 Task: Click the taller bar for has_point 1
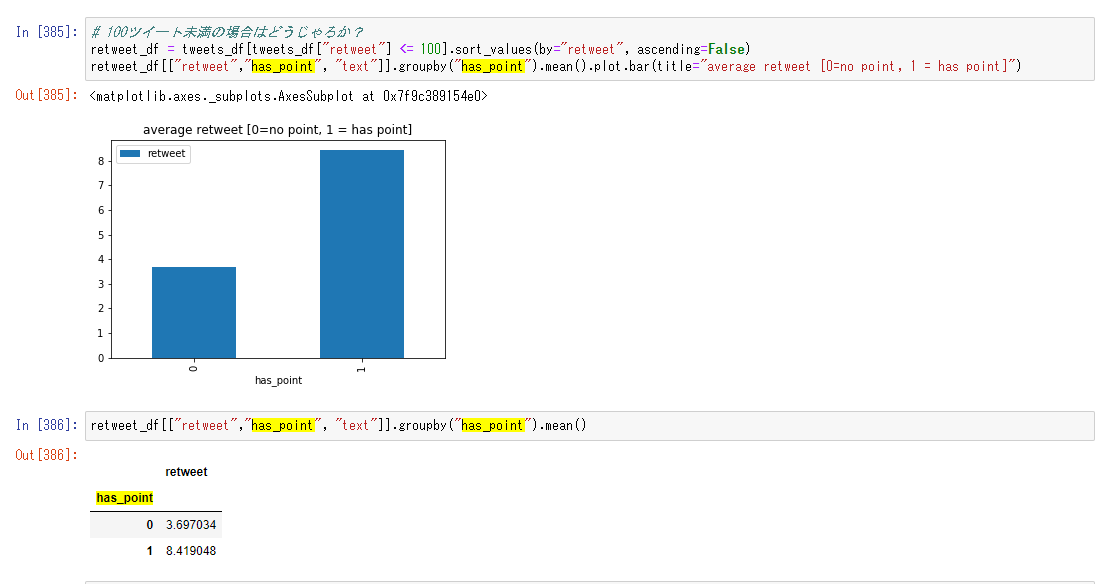pos(361,254)
